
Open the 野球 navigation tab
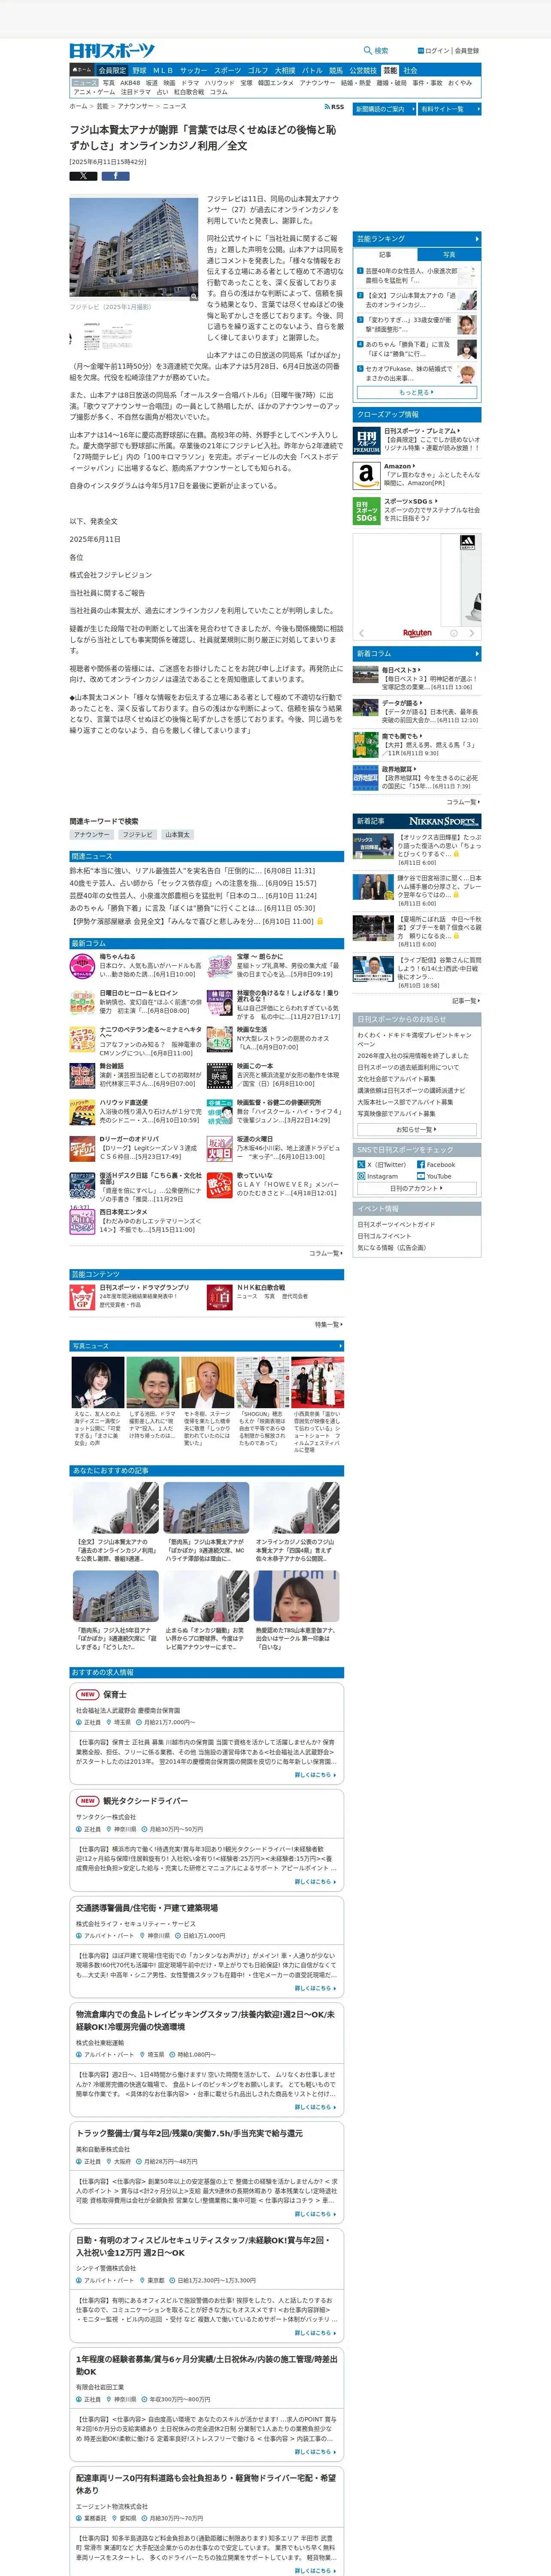click(x=139, y=71)
